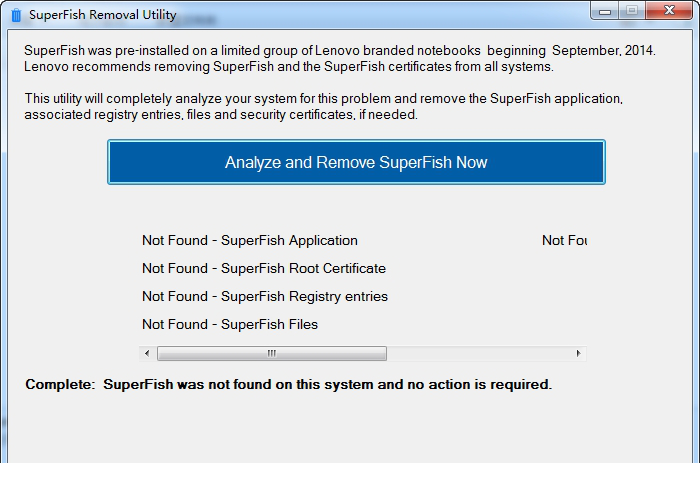Click the cut-off 'Not Fou' entry
The width and height of the screenshot is (700, 481).
(x=564, y=240)
